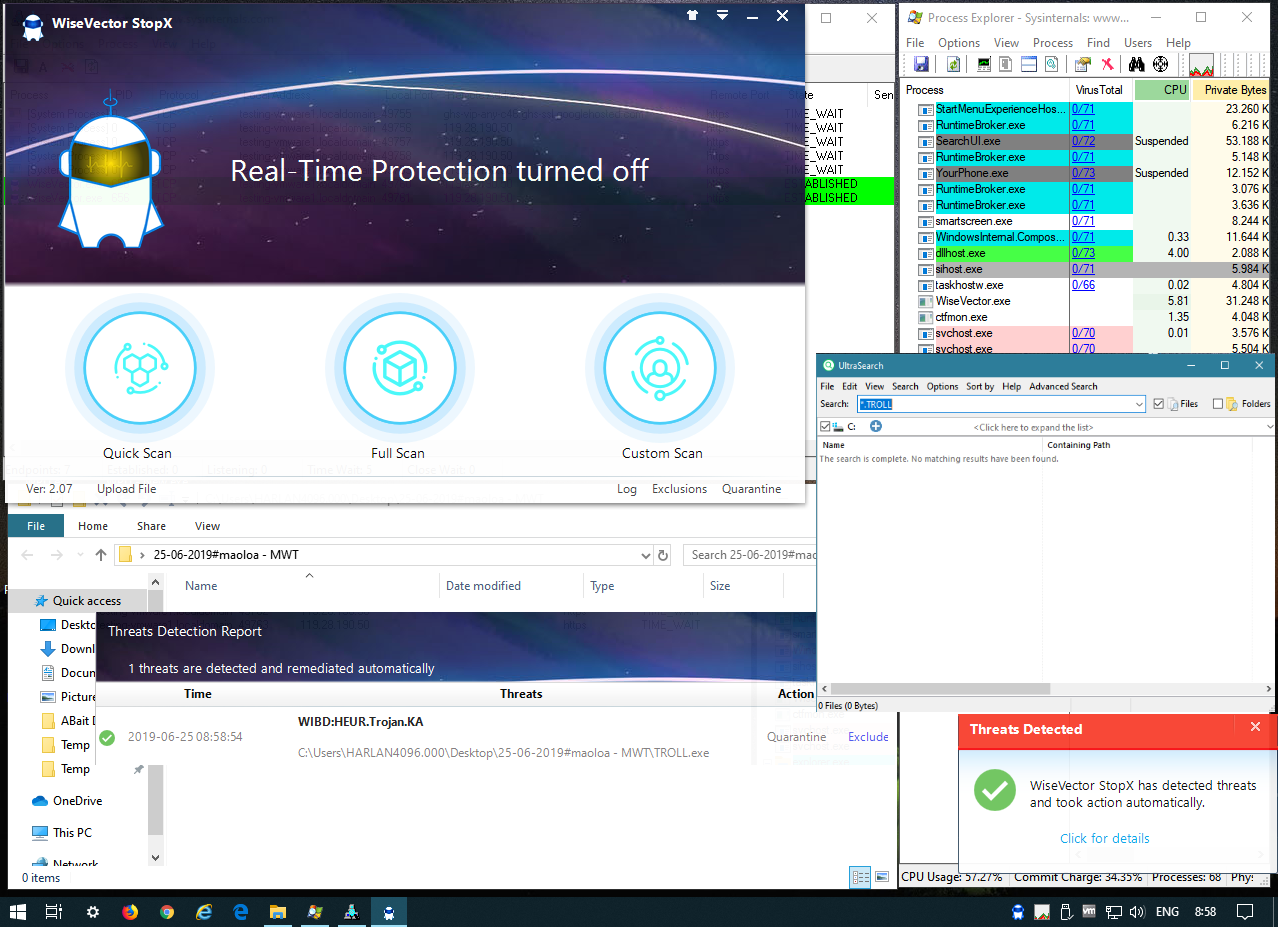Open the UltraSearch search box history dropdown

(1139, 404)
